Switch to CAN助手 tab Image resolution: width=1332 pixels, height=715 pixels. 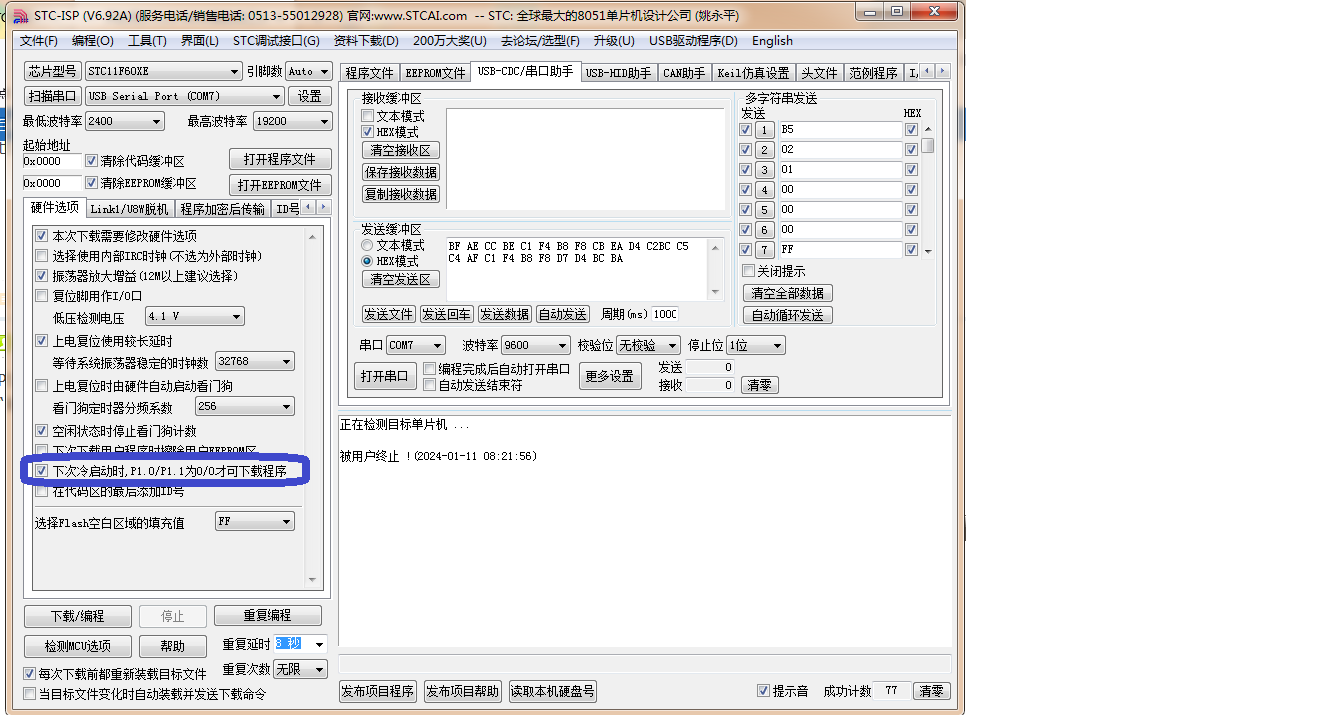point(684,73)
